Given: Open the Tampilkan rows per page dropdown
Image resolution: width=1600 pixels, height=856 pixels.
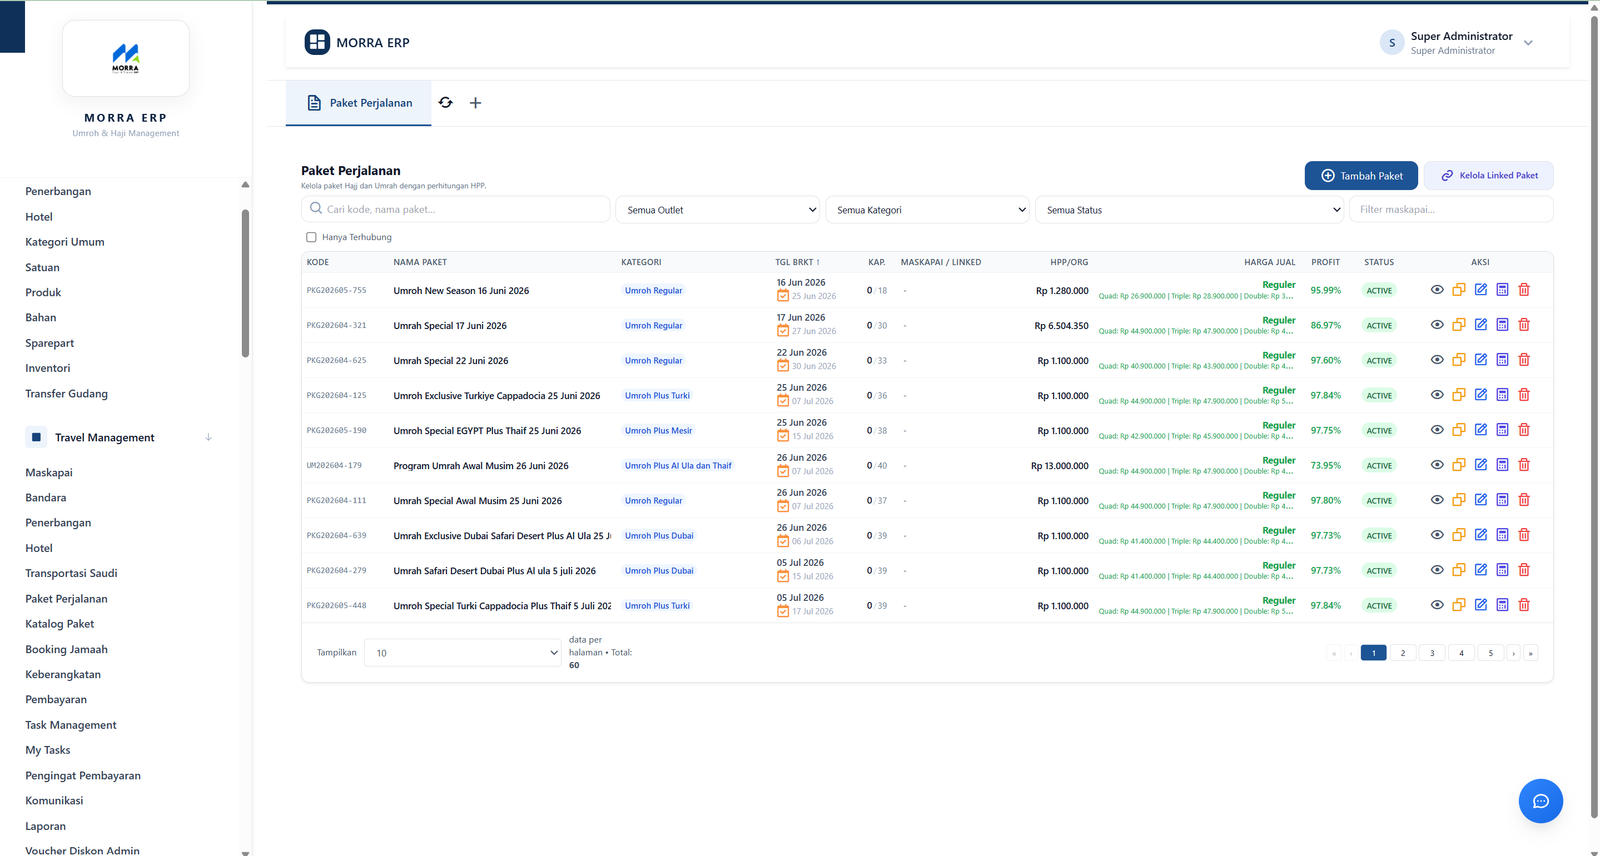Looking at the screenshot, I should [463, 653].
